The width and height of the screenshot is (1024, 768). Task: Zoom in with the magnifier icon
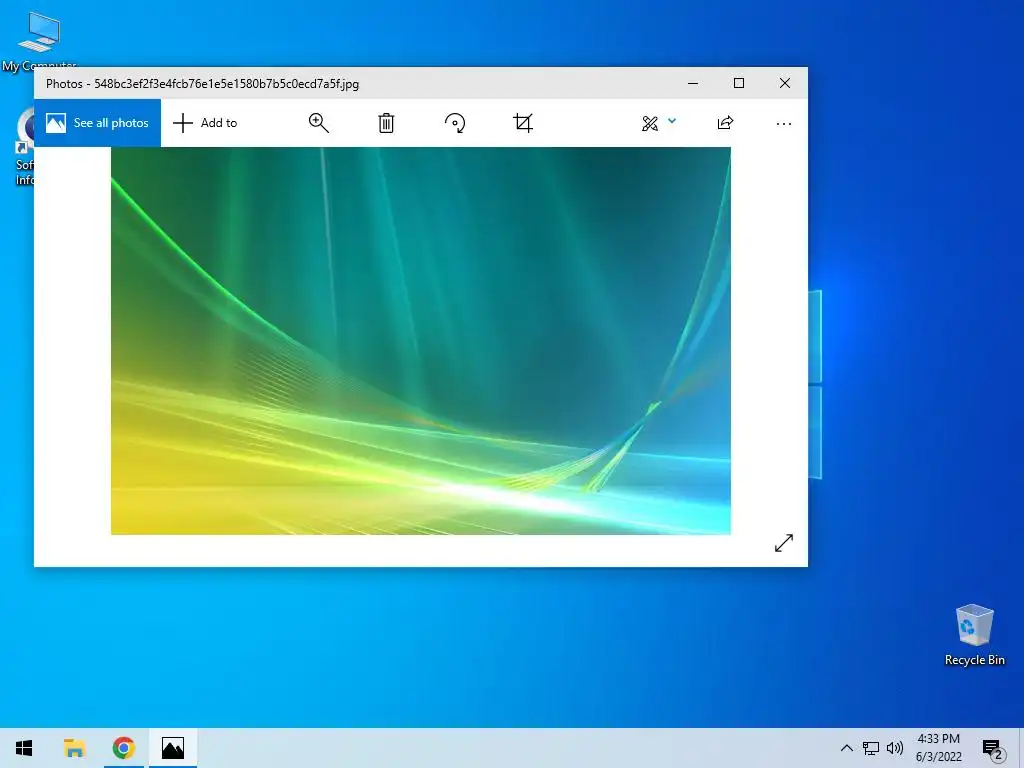319,123
